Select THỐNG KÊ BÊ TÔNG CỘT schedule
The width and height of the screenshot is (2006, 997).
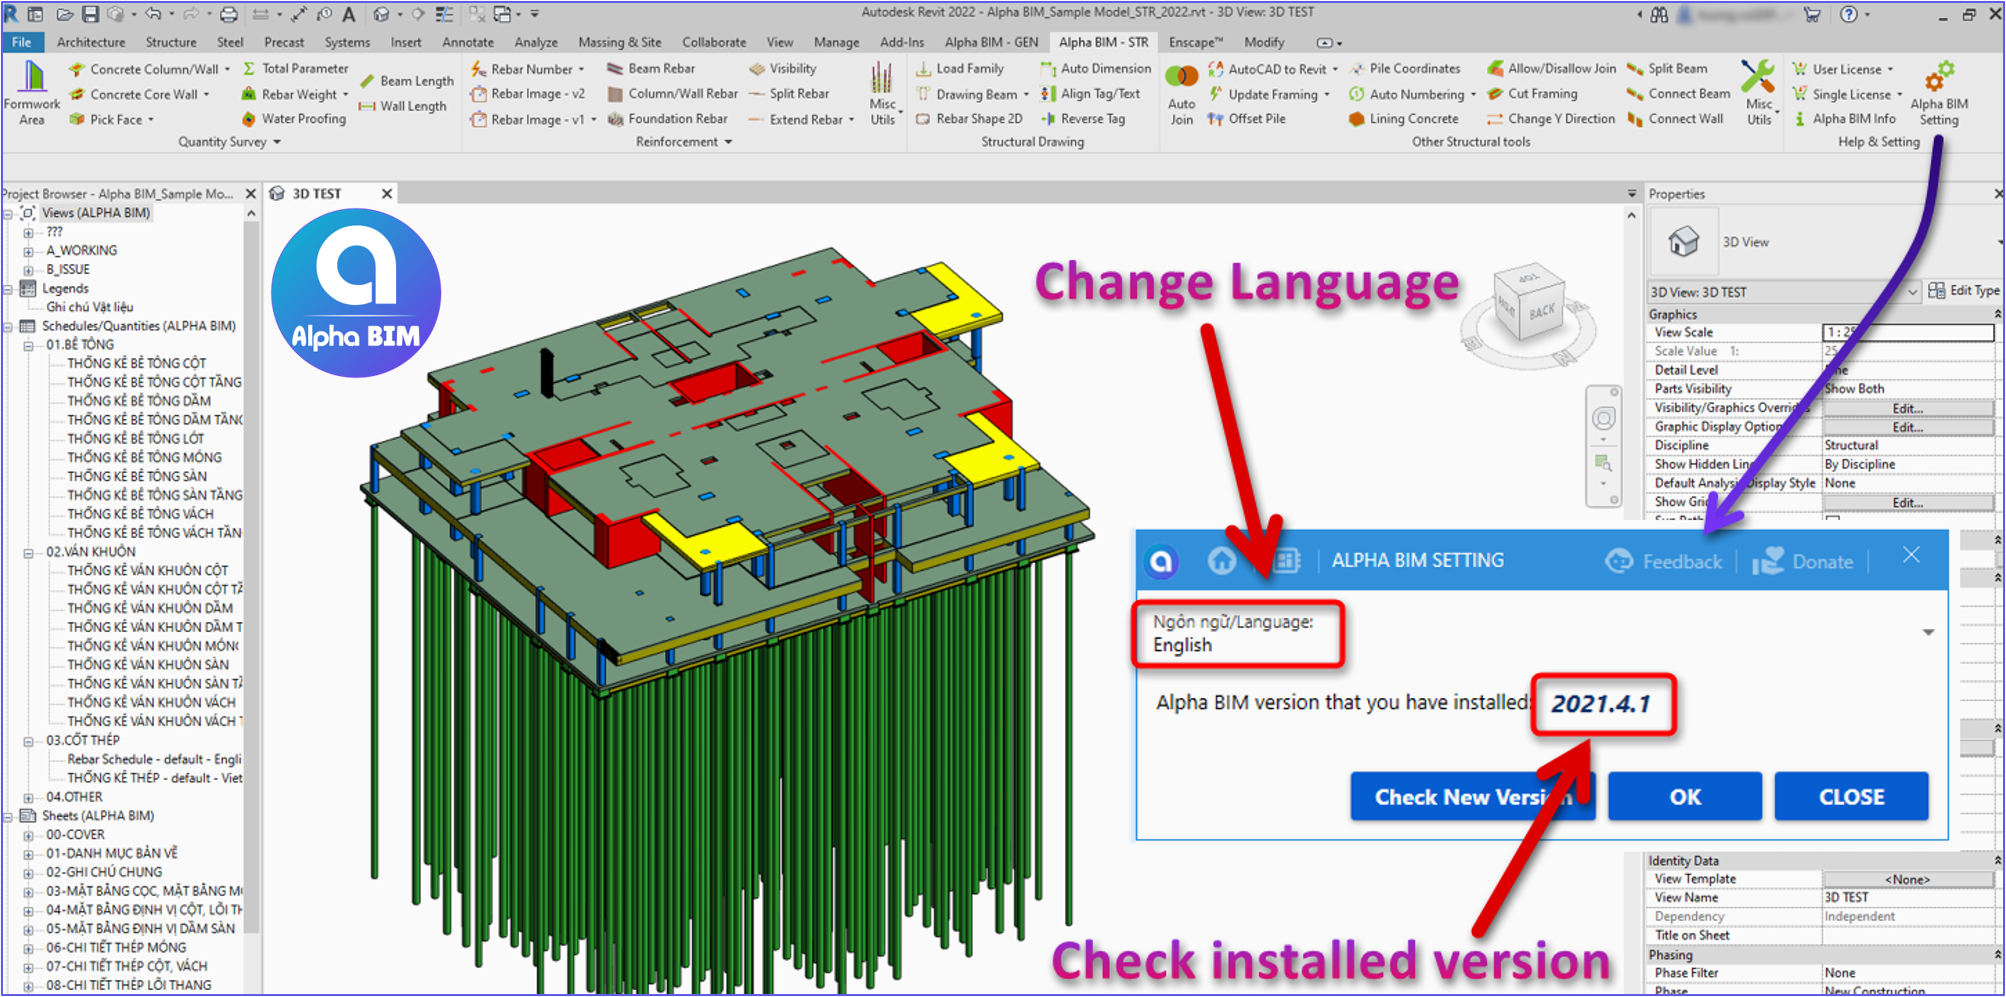(x=137, y=364)
